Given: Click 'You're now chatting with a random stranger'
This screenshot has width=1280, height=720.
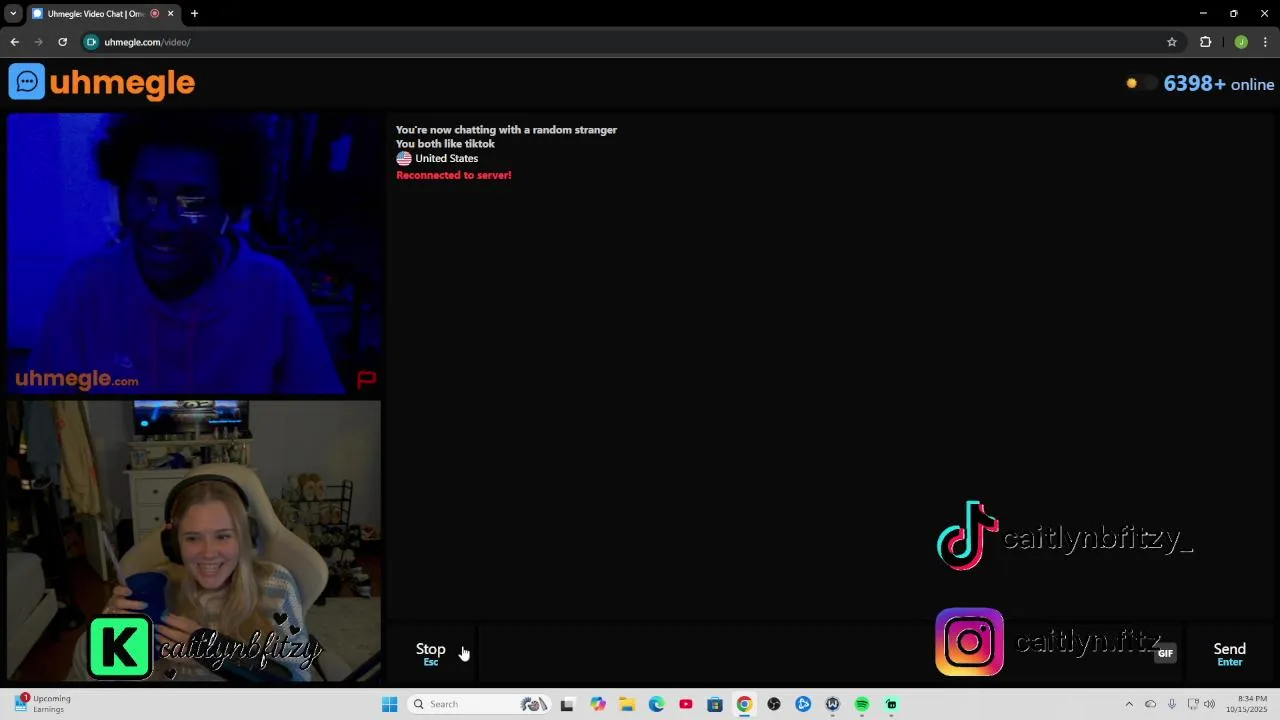Looking at the screenshot, I should [x=506, y=130].
